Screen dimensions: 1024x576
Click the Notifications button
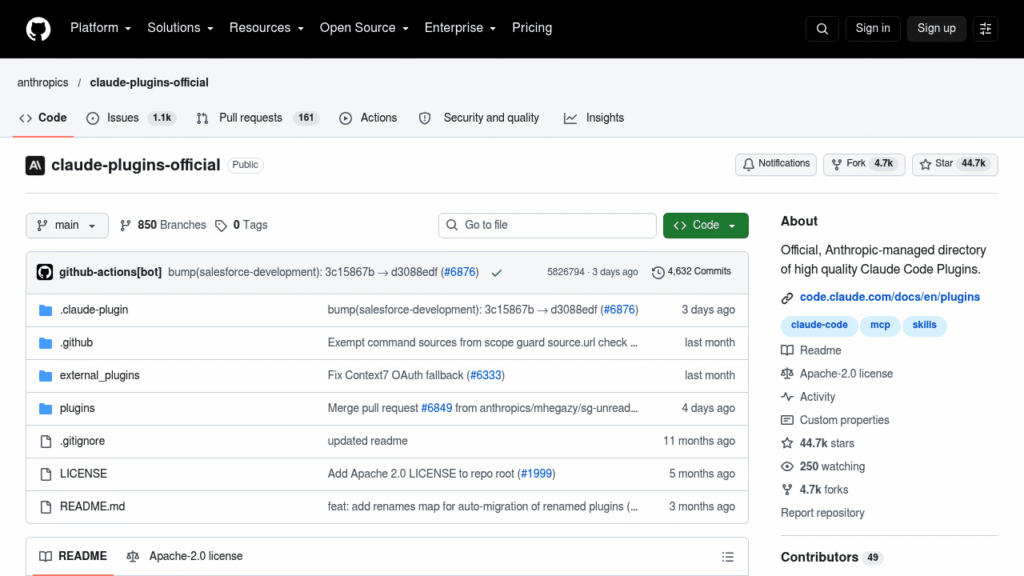pyautogui.click(x=776, y=165)
